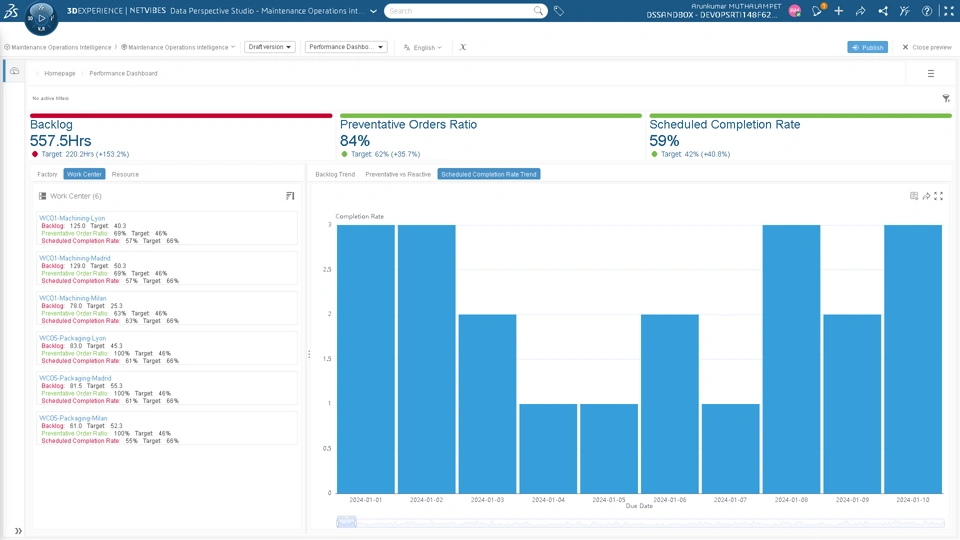
Task: Click the chart share arrow icon
Action: [926, 196]
